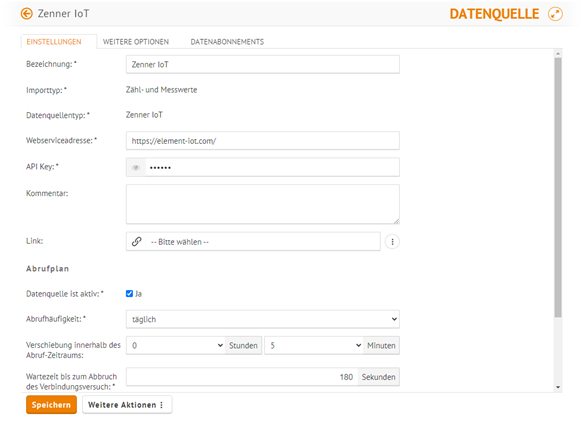Screen dimensions: 585x421
Task: Click the vertical scrollbar thumb
Action: 558,187
